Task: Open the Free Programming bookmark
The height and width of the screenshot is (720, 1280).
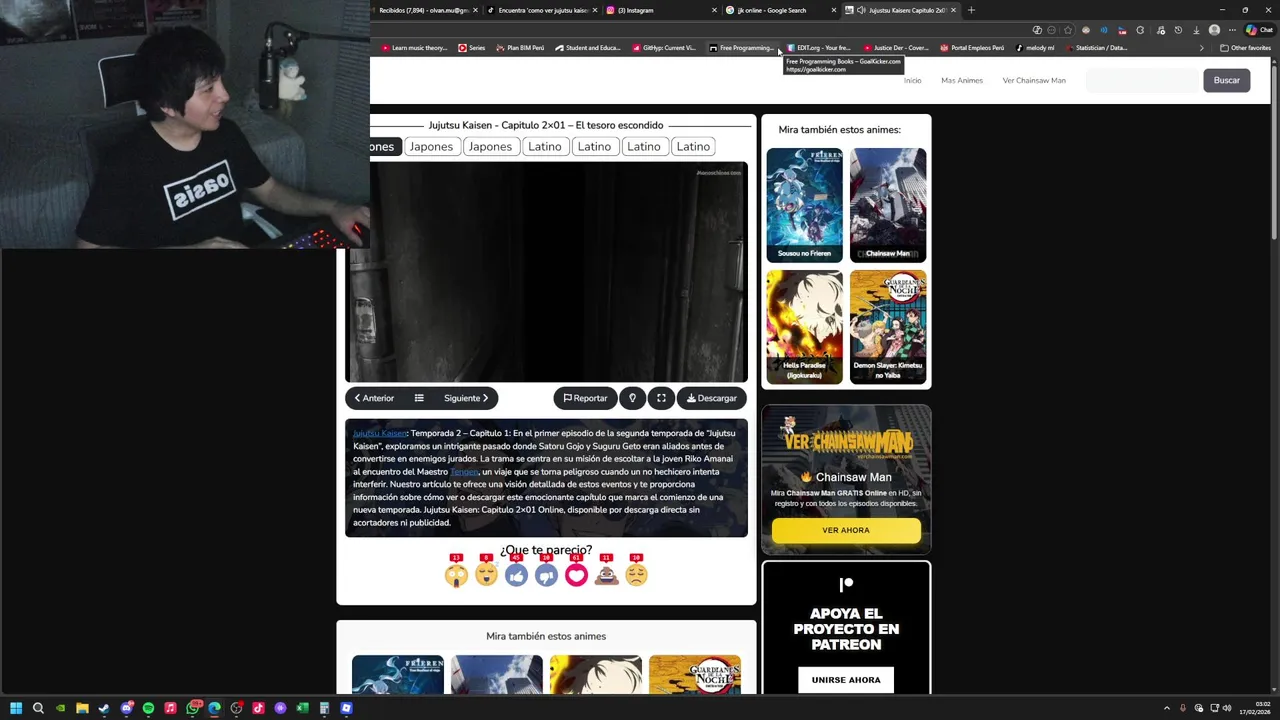Action: coord(741,48)
